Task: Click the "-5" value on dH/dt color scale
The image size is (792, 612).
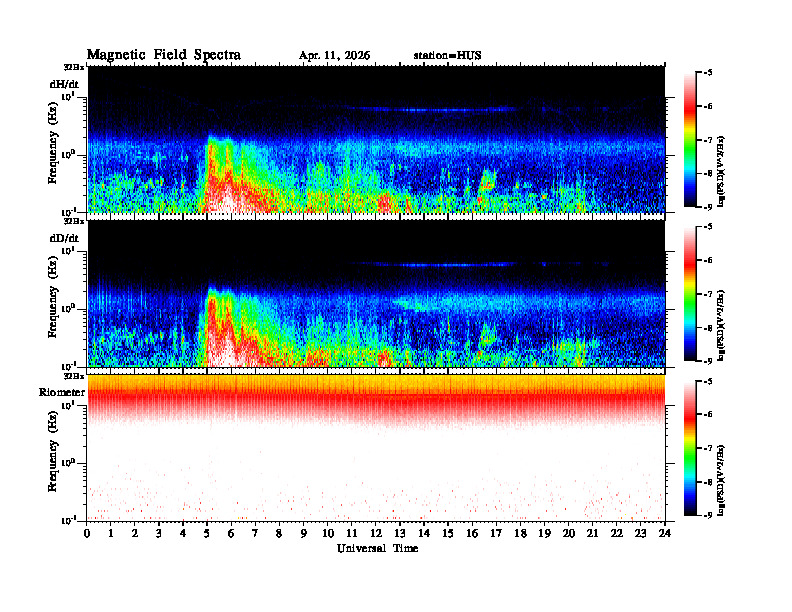Action: tap(708, 73)
